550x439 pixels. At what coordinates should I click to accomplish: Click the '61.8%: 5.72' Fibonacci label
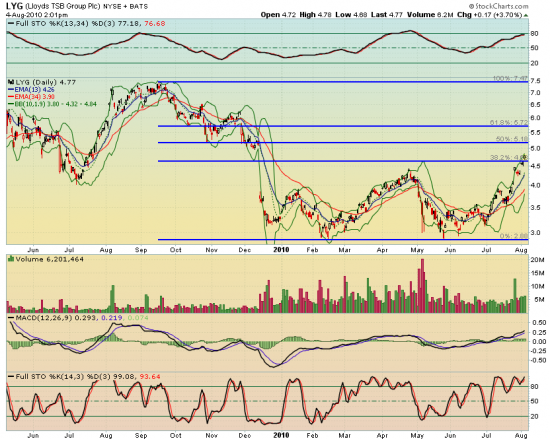[x=509, y=122]
